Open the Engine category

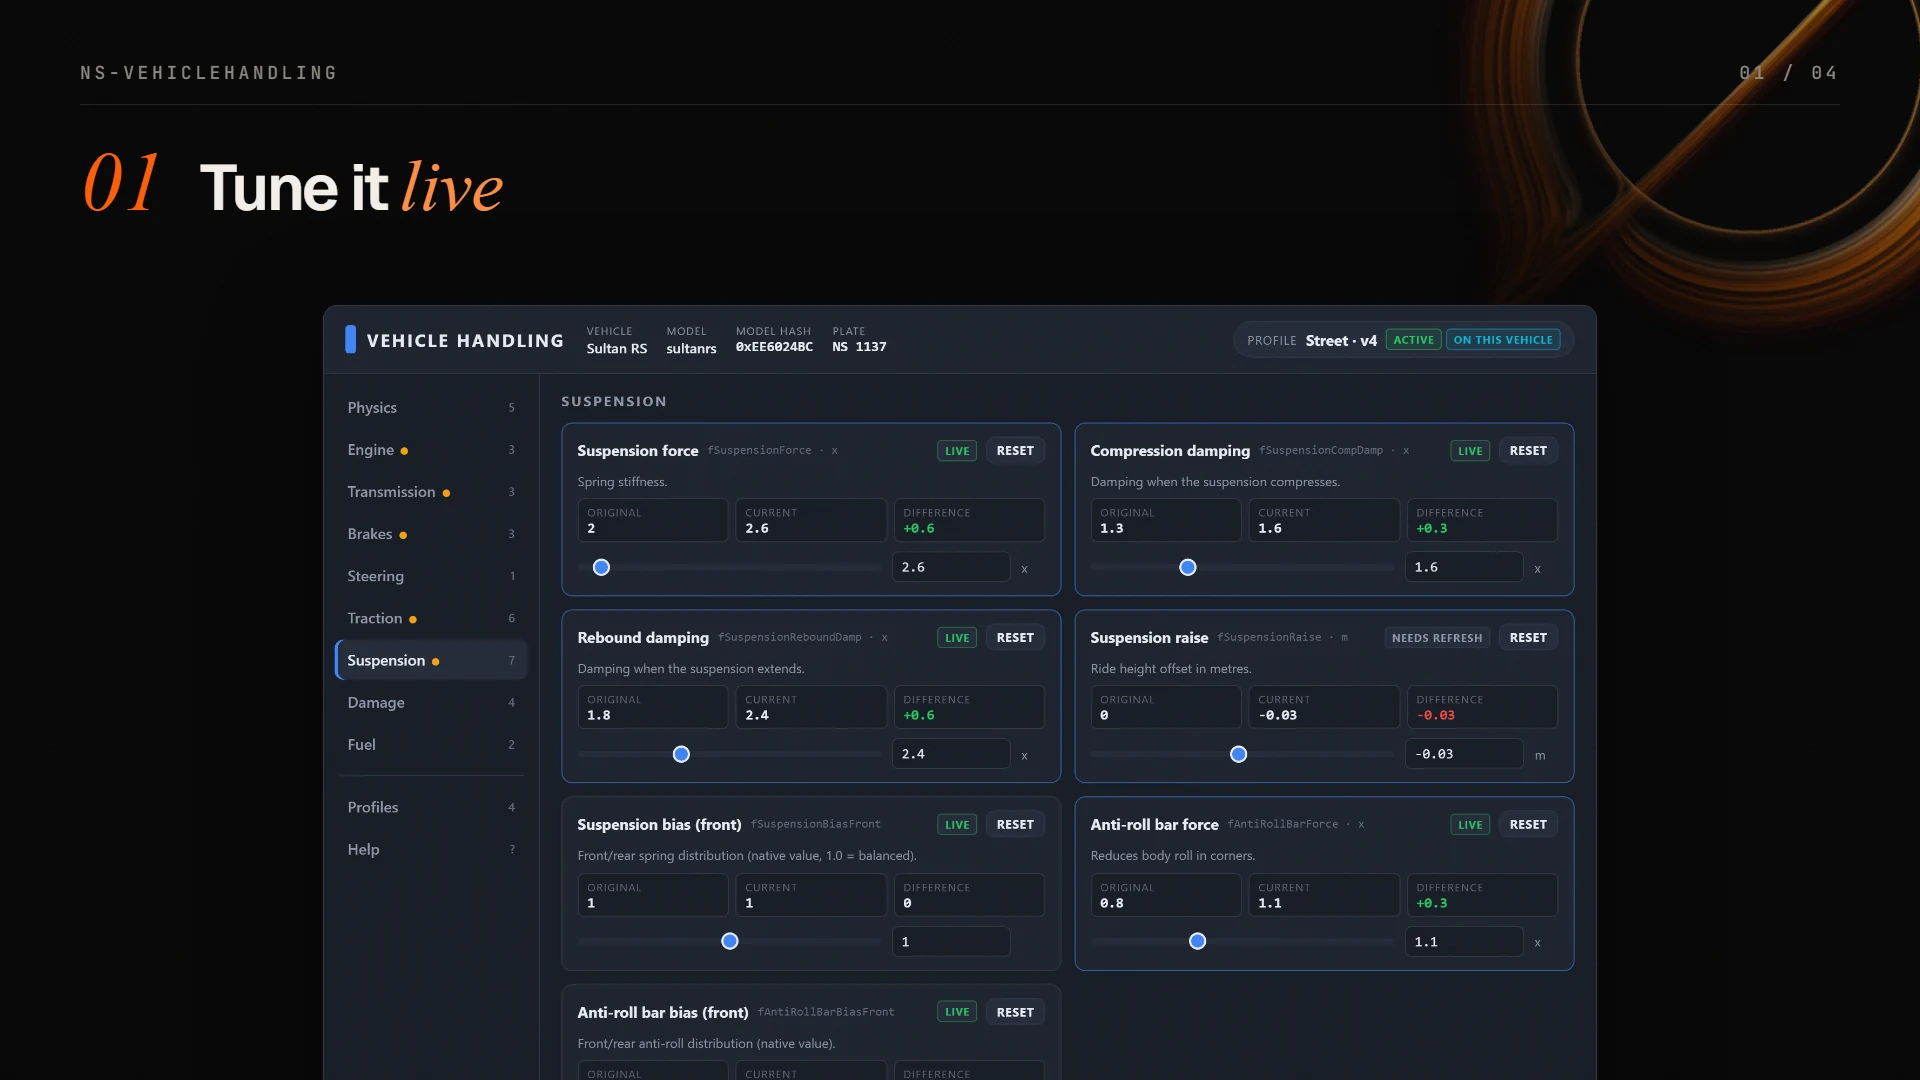coord(431,450)
